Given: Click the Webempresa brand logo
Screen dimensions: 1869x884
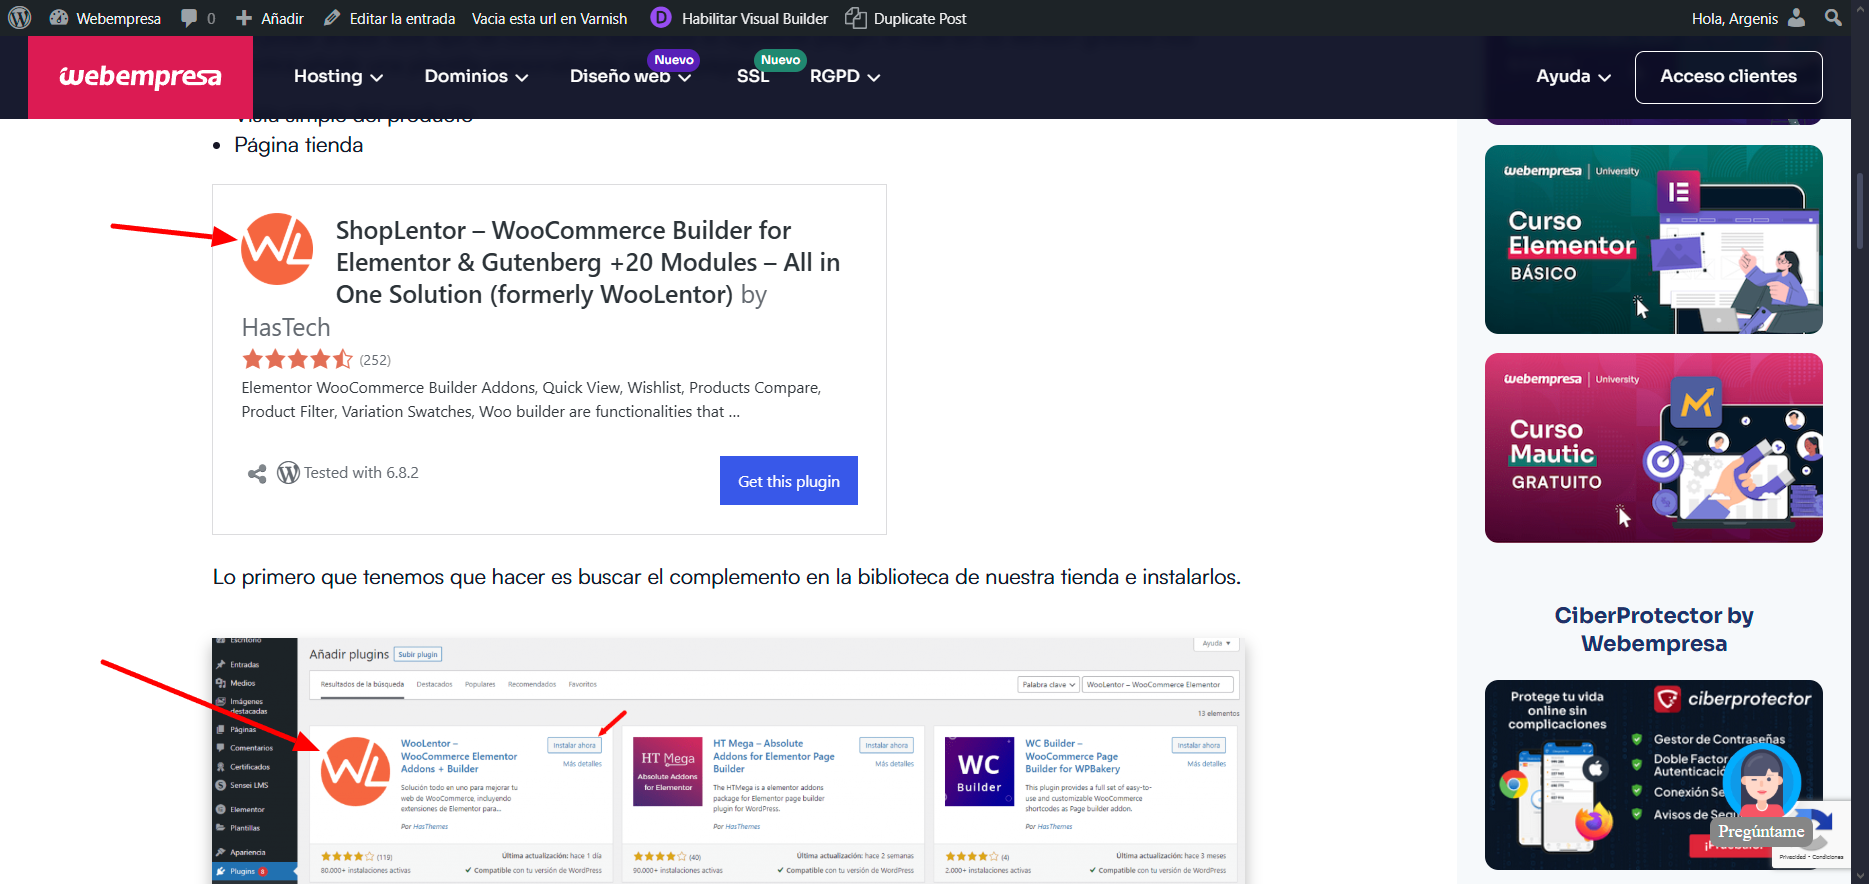Looking at the screenshot, I should (x=140, y=77).
